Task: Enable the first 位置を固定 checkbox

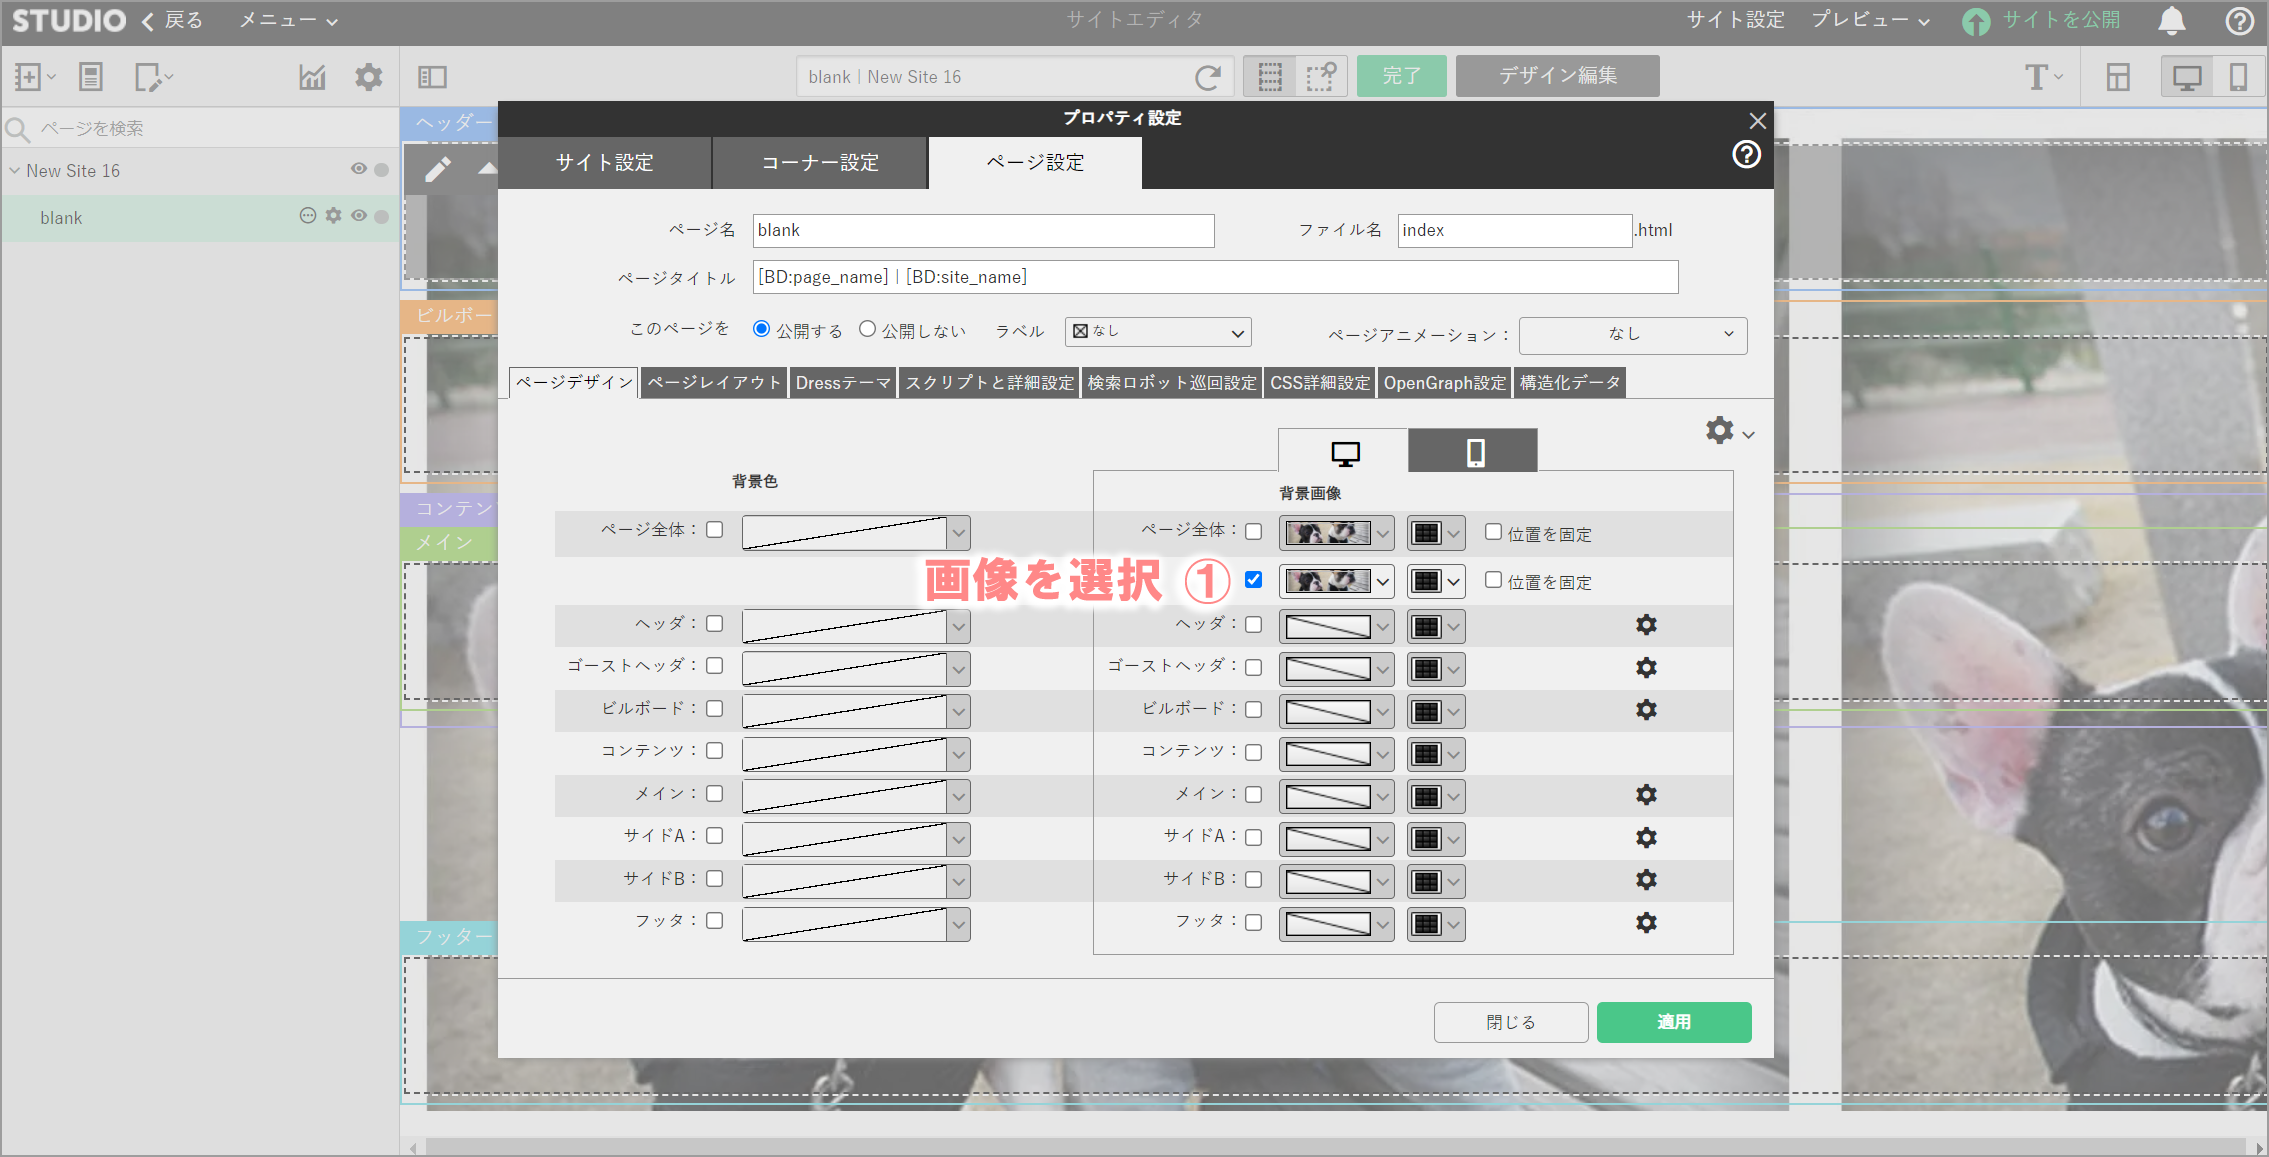Action: click(1493, 532)
